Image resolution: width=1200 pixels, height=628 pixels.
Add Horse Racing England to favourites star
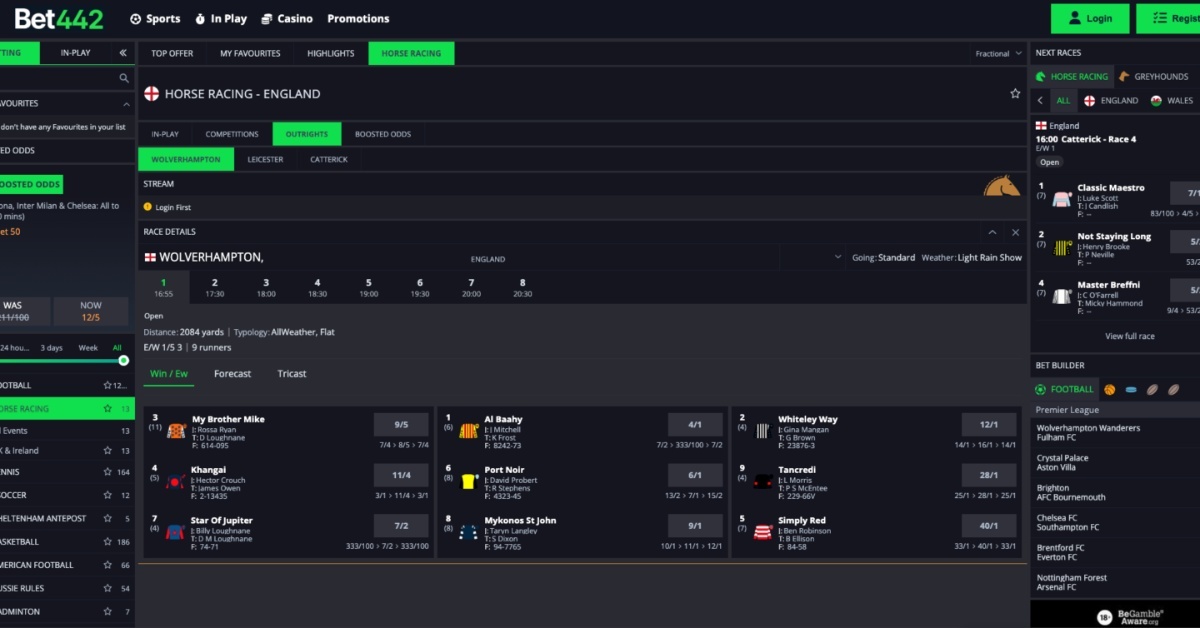(x=1015, y=93)
